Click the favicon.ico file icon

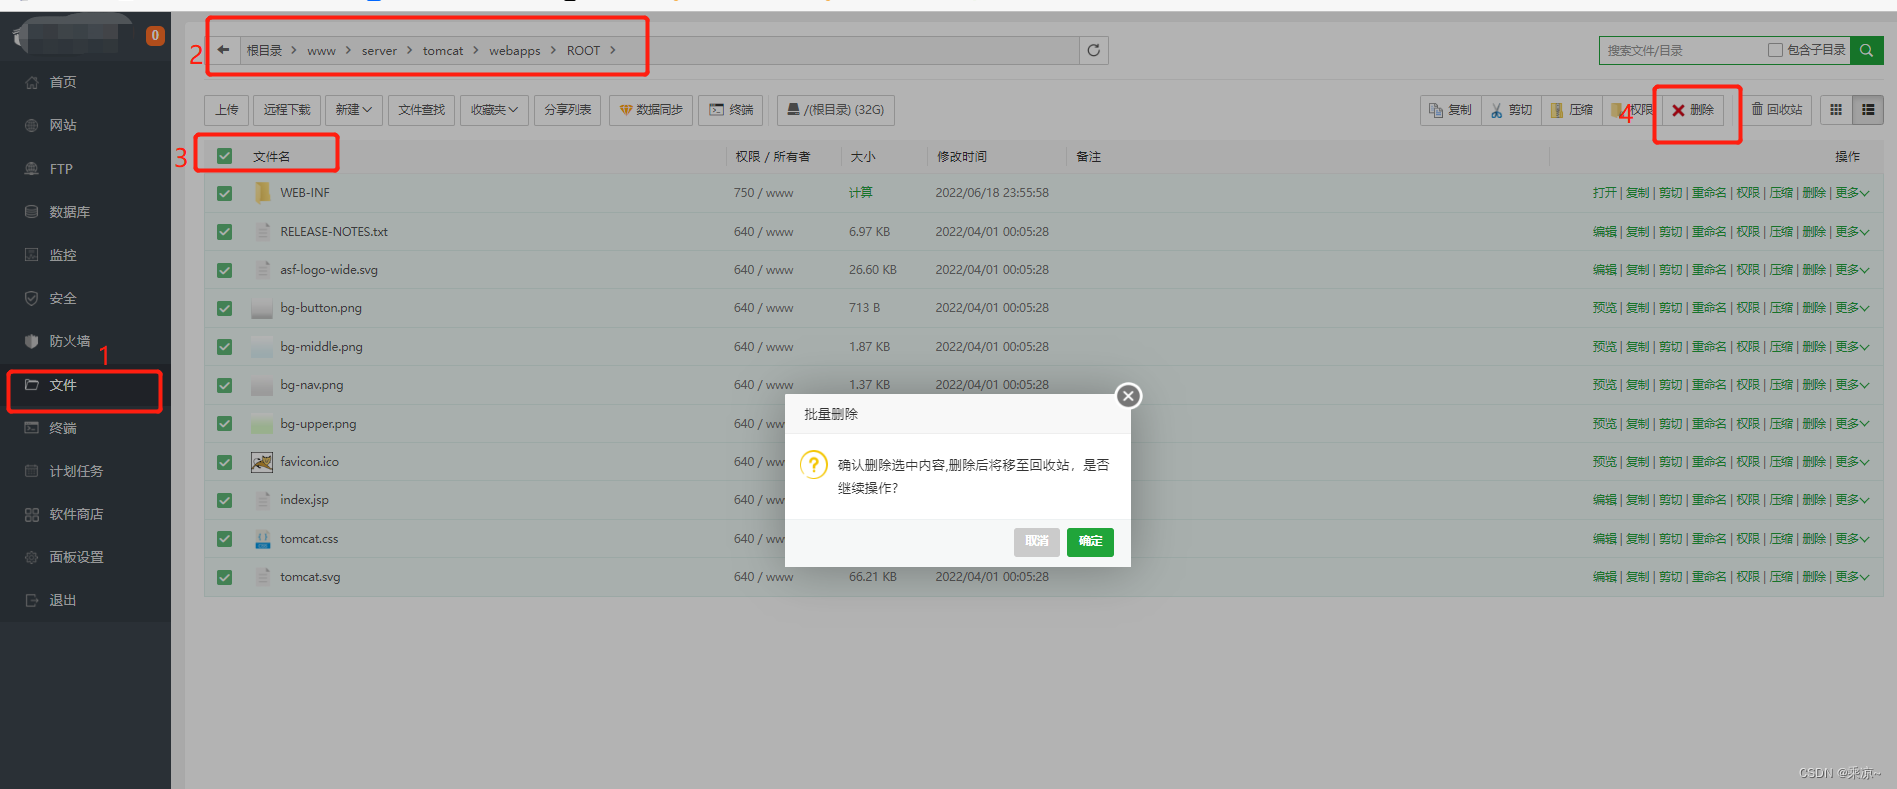click(x=262, y=462)
